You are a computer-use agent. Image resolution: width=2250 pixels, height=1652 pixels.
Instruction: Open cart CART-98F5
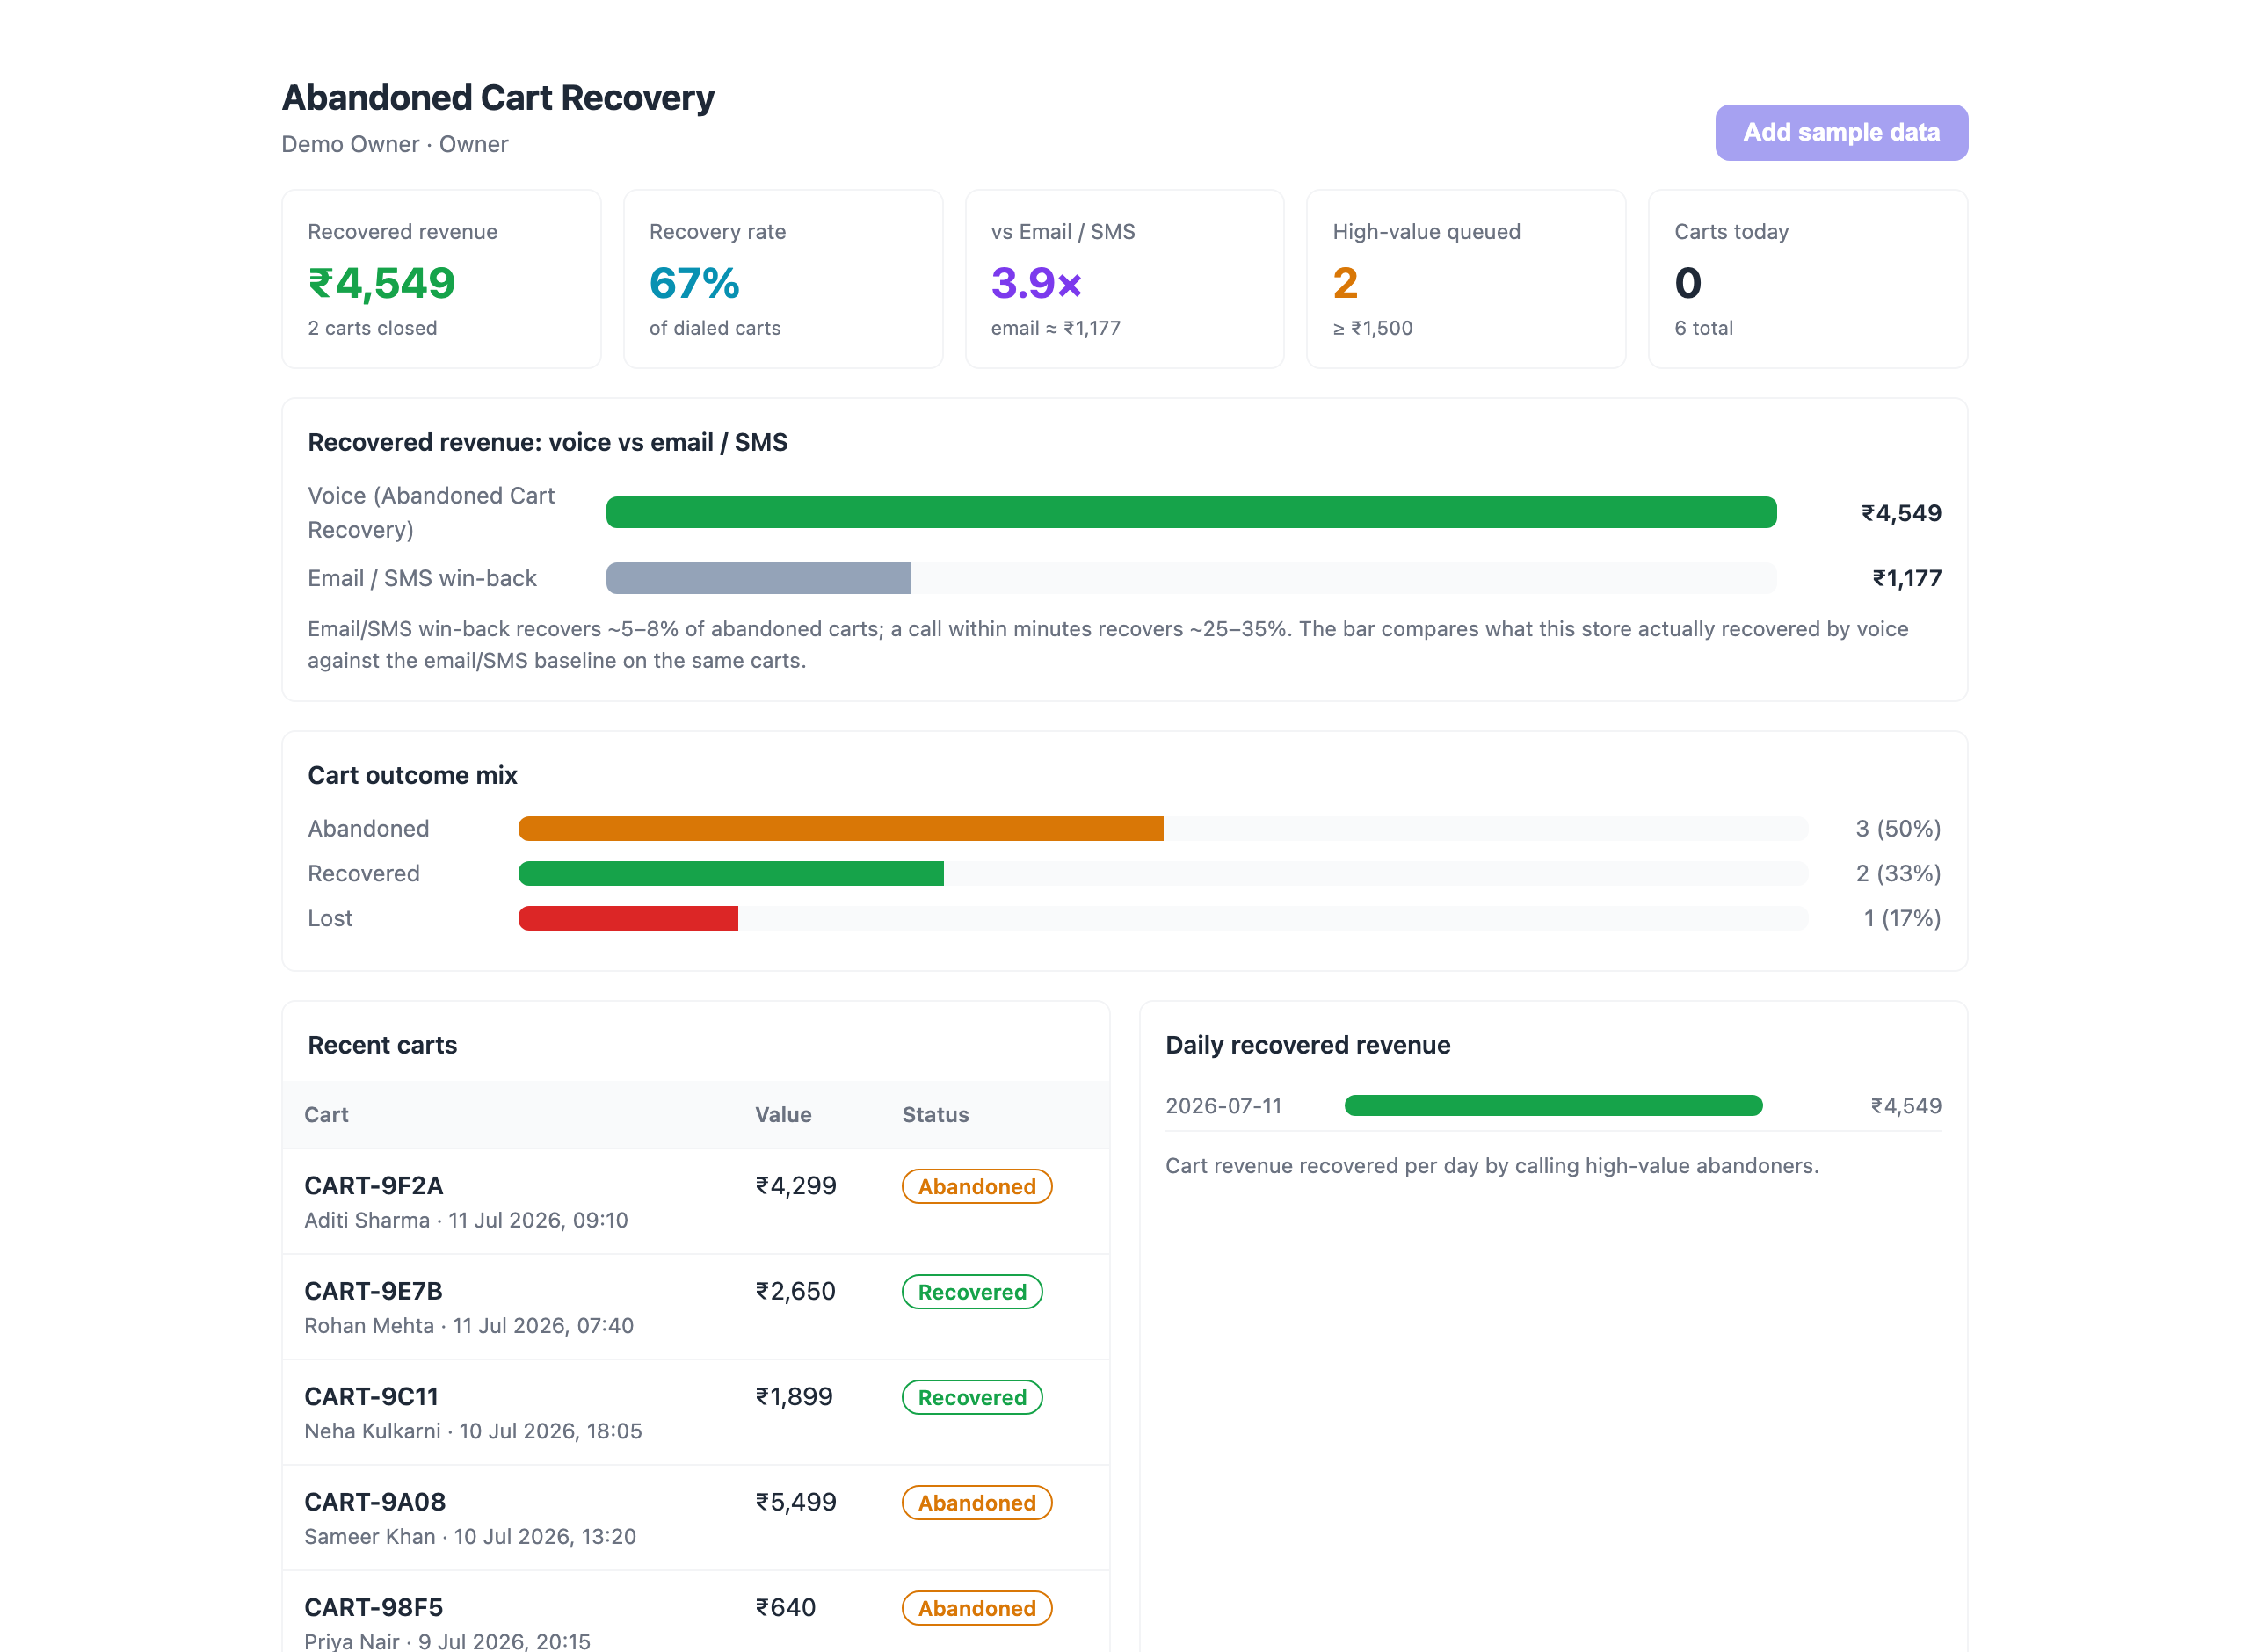pyautogui.click(x=373, y=1607)
